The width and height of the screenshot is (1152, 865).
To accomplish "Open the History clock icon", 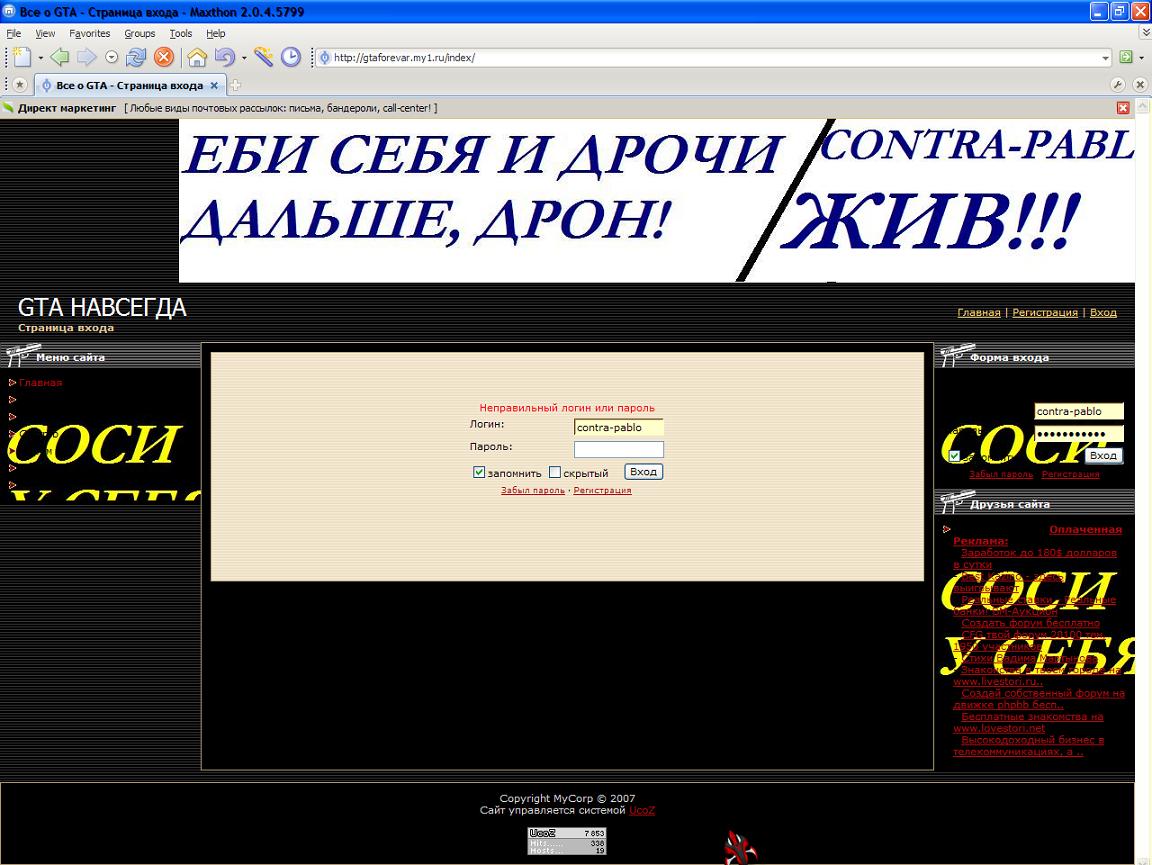I will pyautogui.click(x=290, y=58).
